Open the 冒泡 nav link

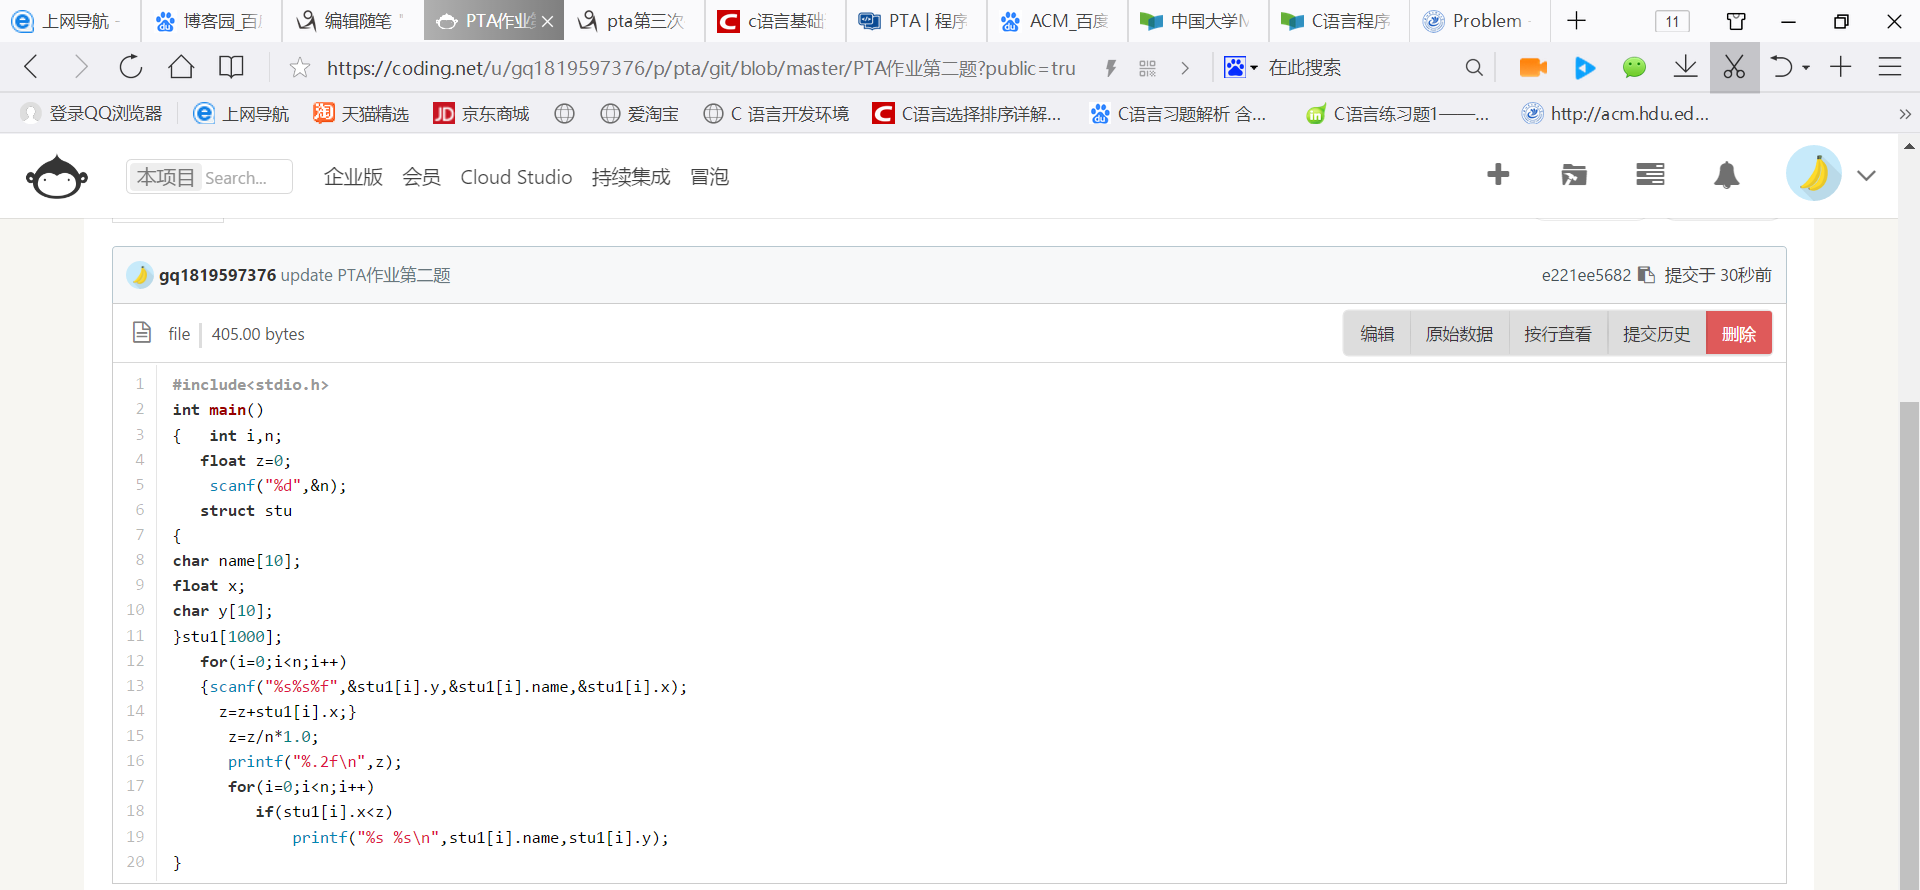pos(710,177)
